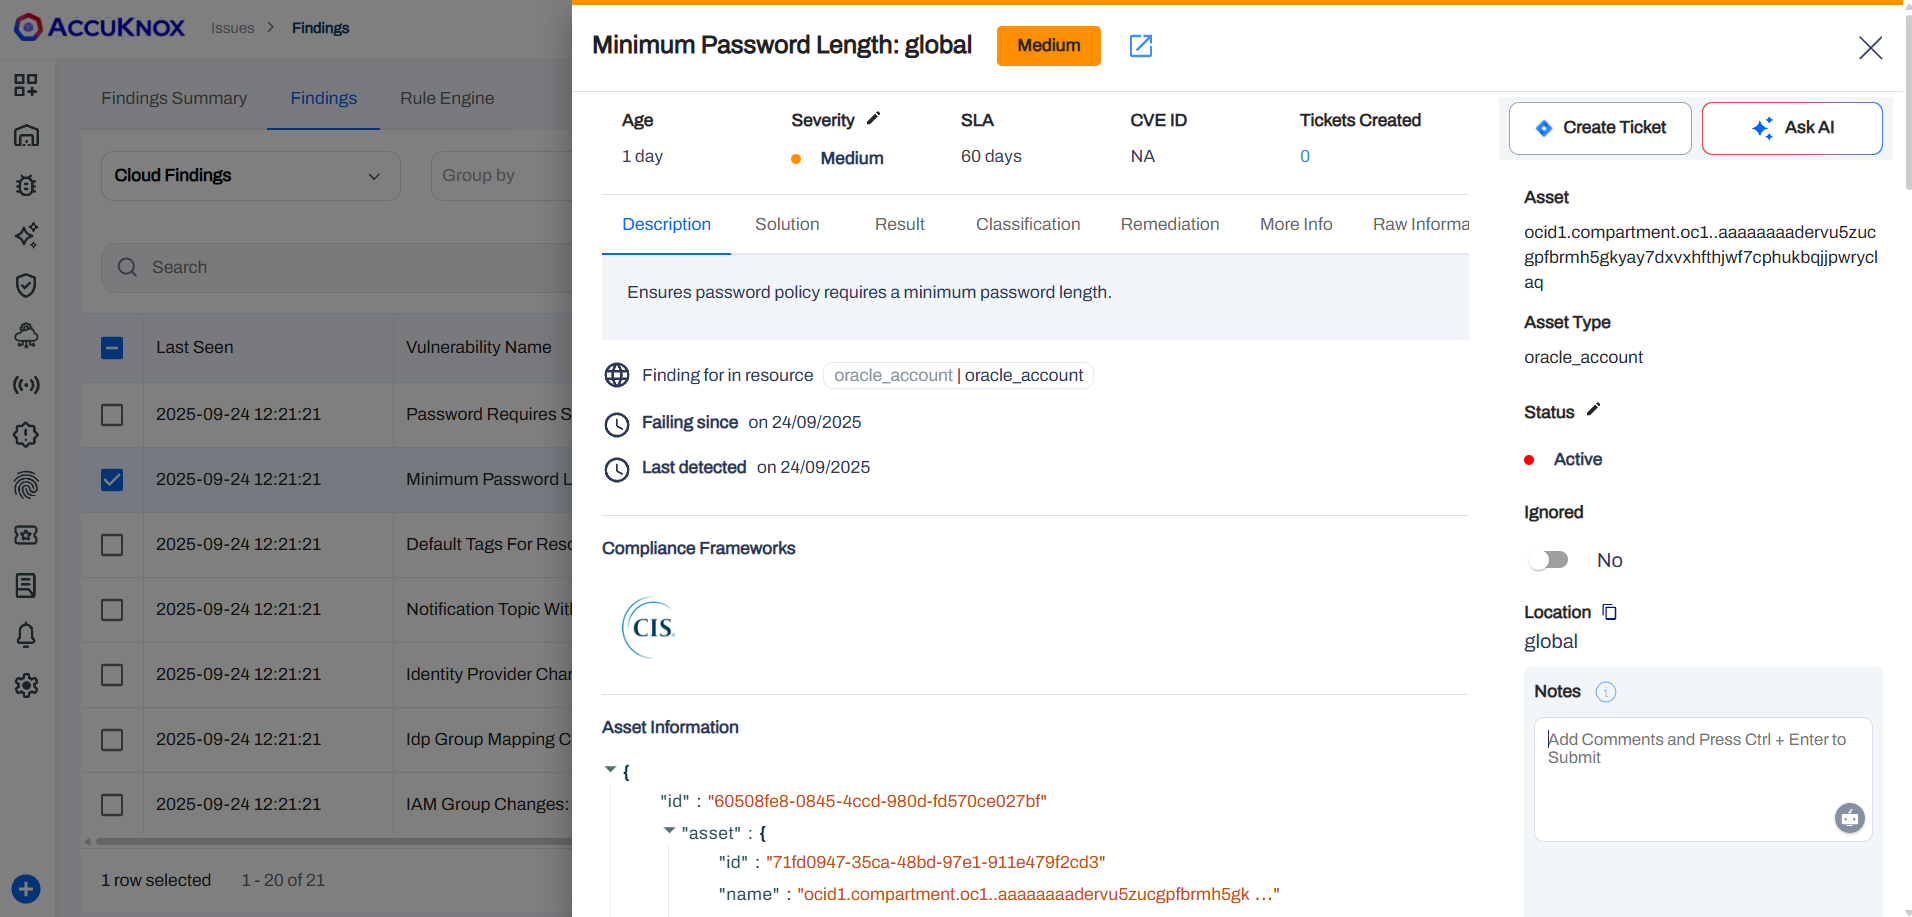
Task: Click the Create Ticket button
Action: pos(1599,128)
